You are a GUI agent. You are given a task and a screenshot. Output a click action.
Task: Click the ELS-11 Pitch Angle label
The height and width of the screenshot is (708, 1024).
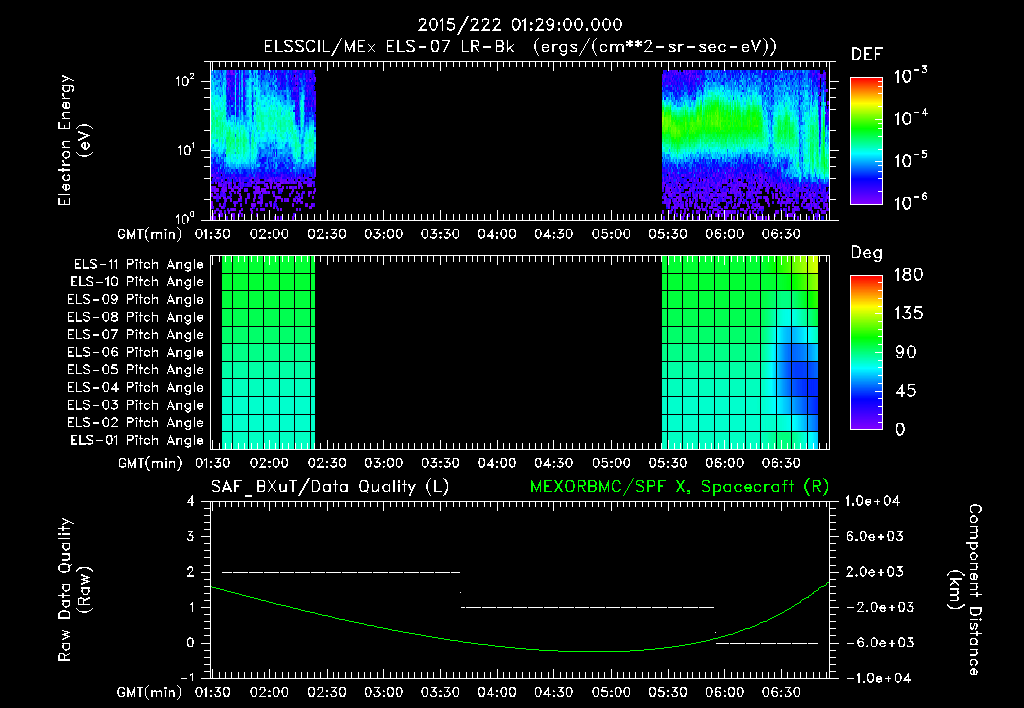[138, 265]
